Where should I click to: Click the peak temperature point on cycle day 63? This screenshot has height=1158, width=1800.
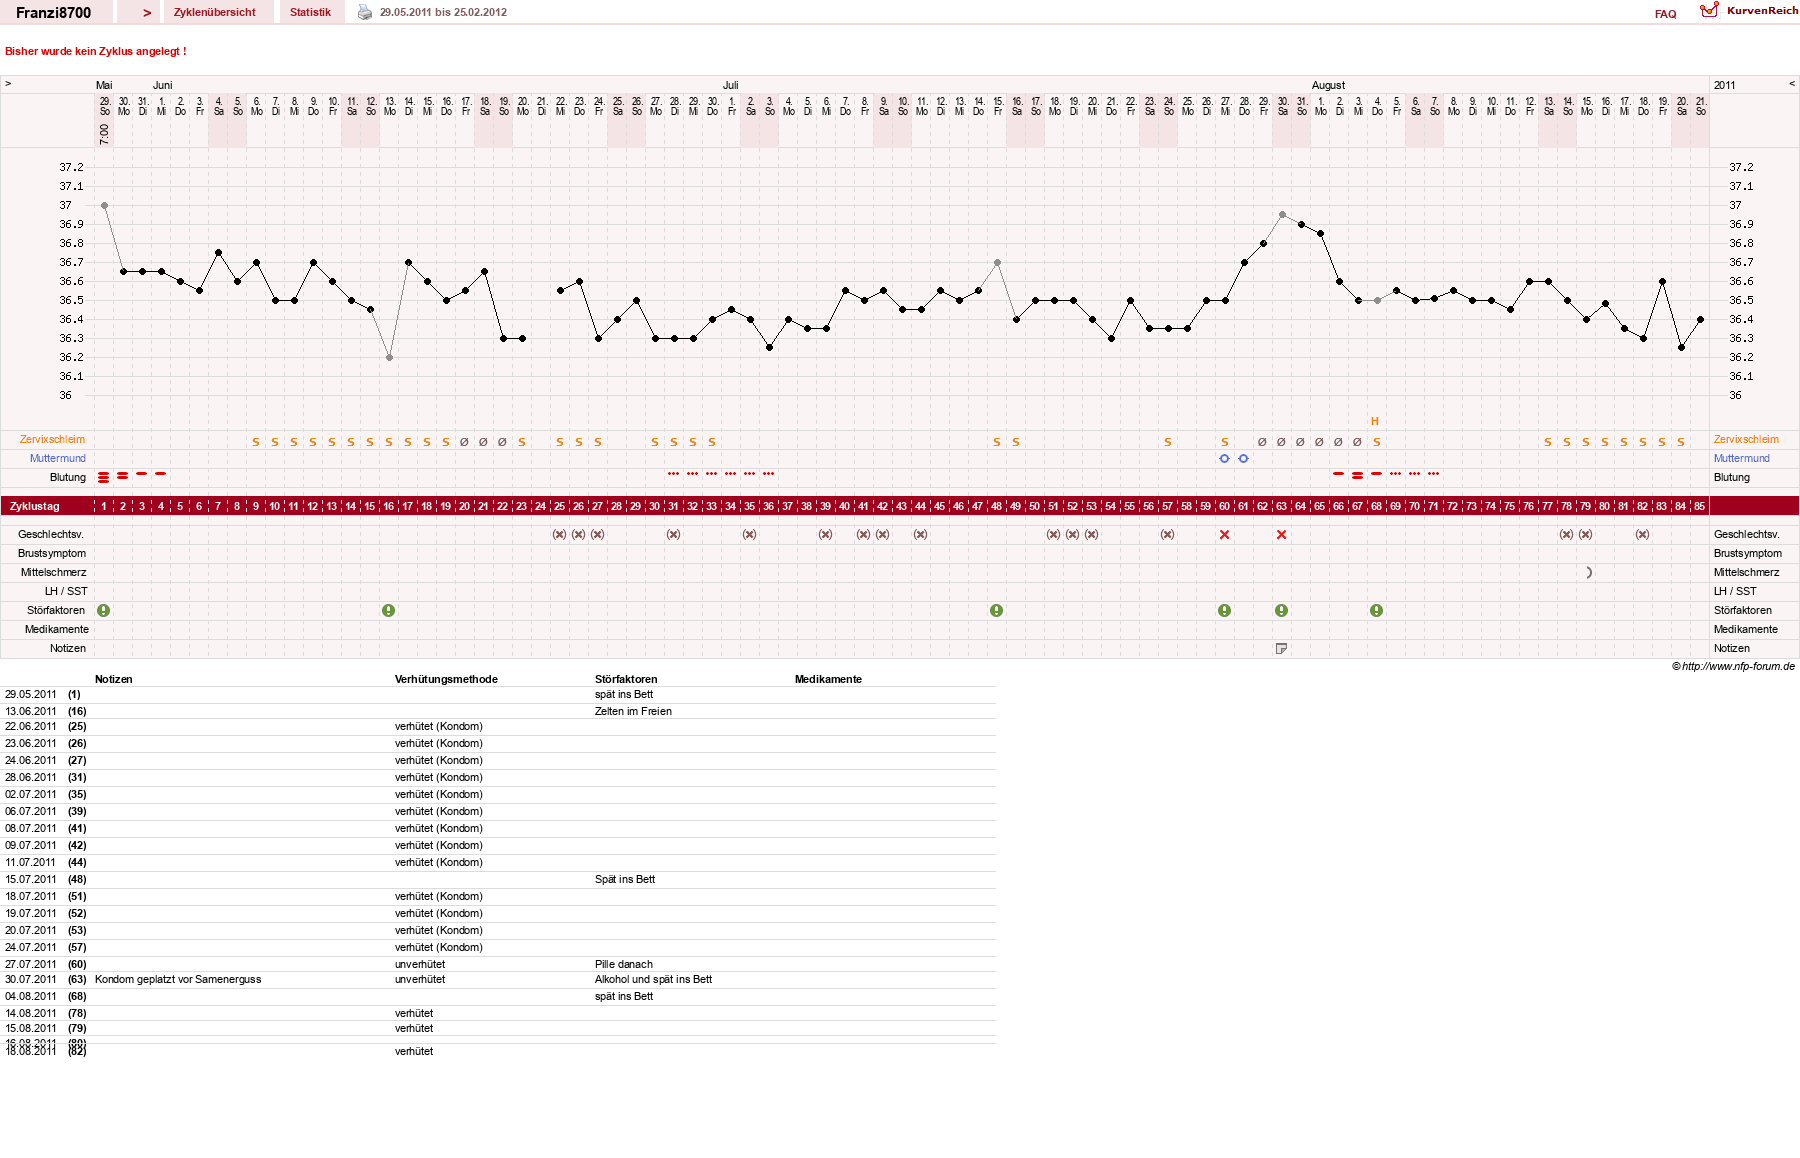tap(1282, 214)
